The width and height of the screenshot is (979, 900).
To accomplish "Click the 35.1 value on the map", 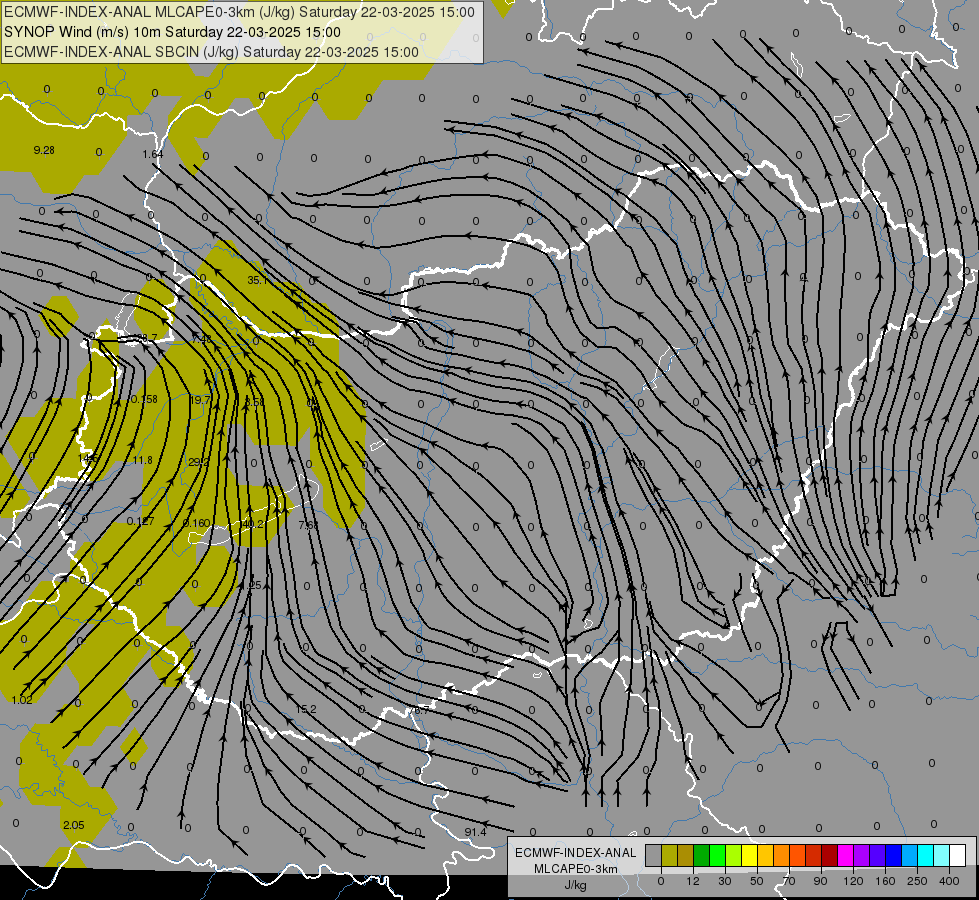I will (x=257, y=280).
